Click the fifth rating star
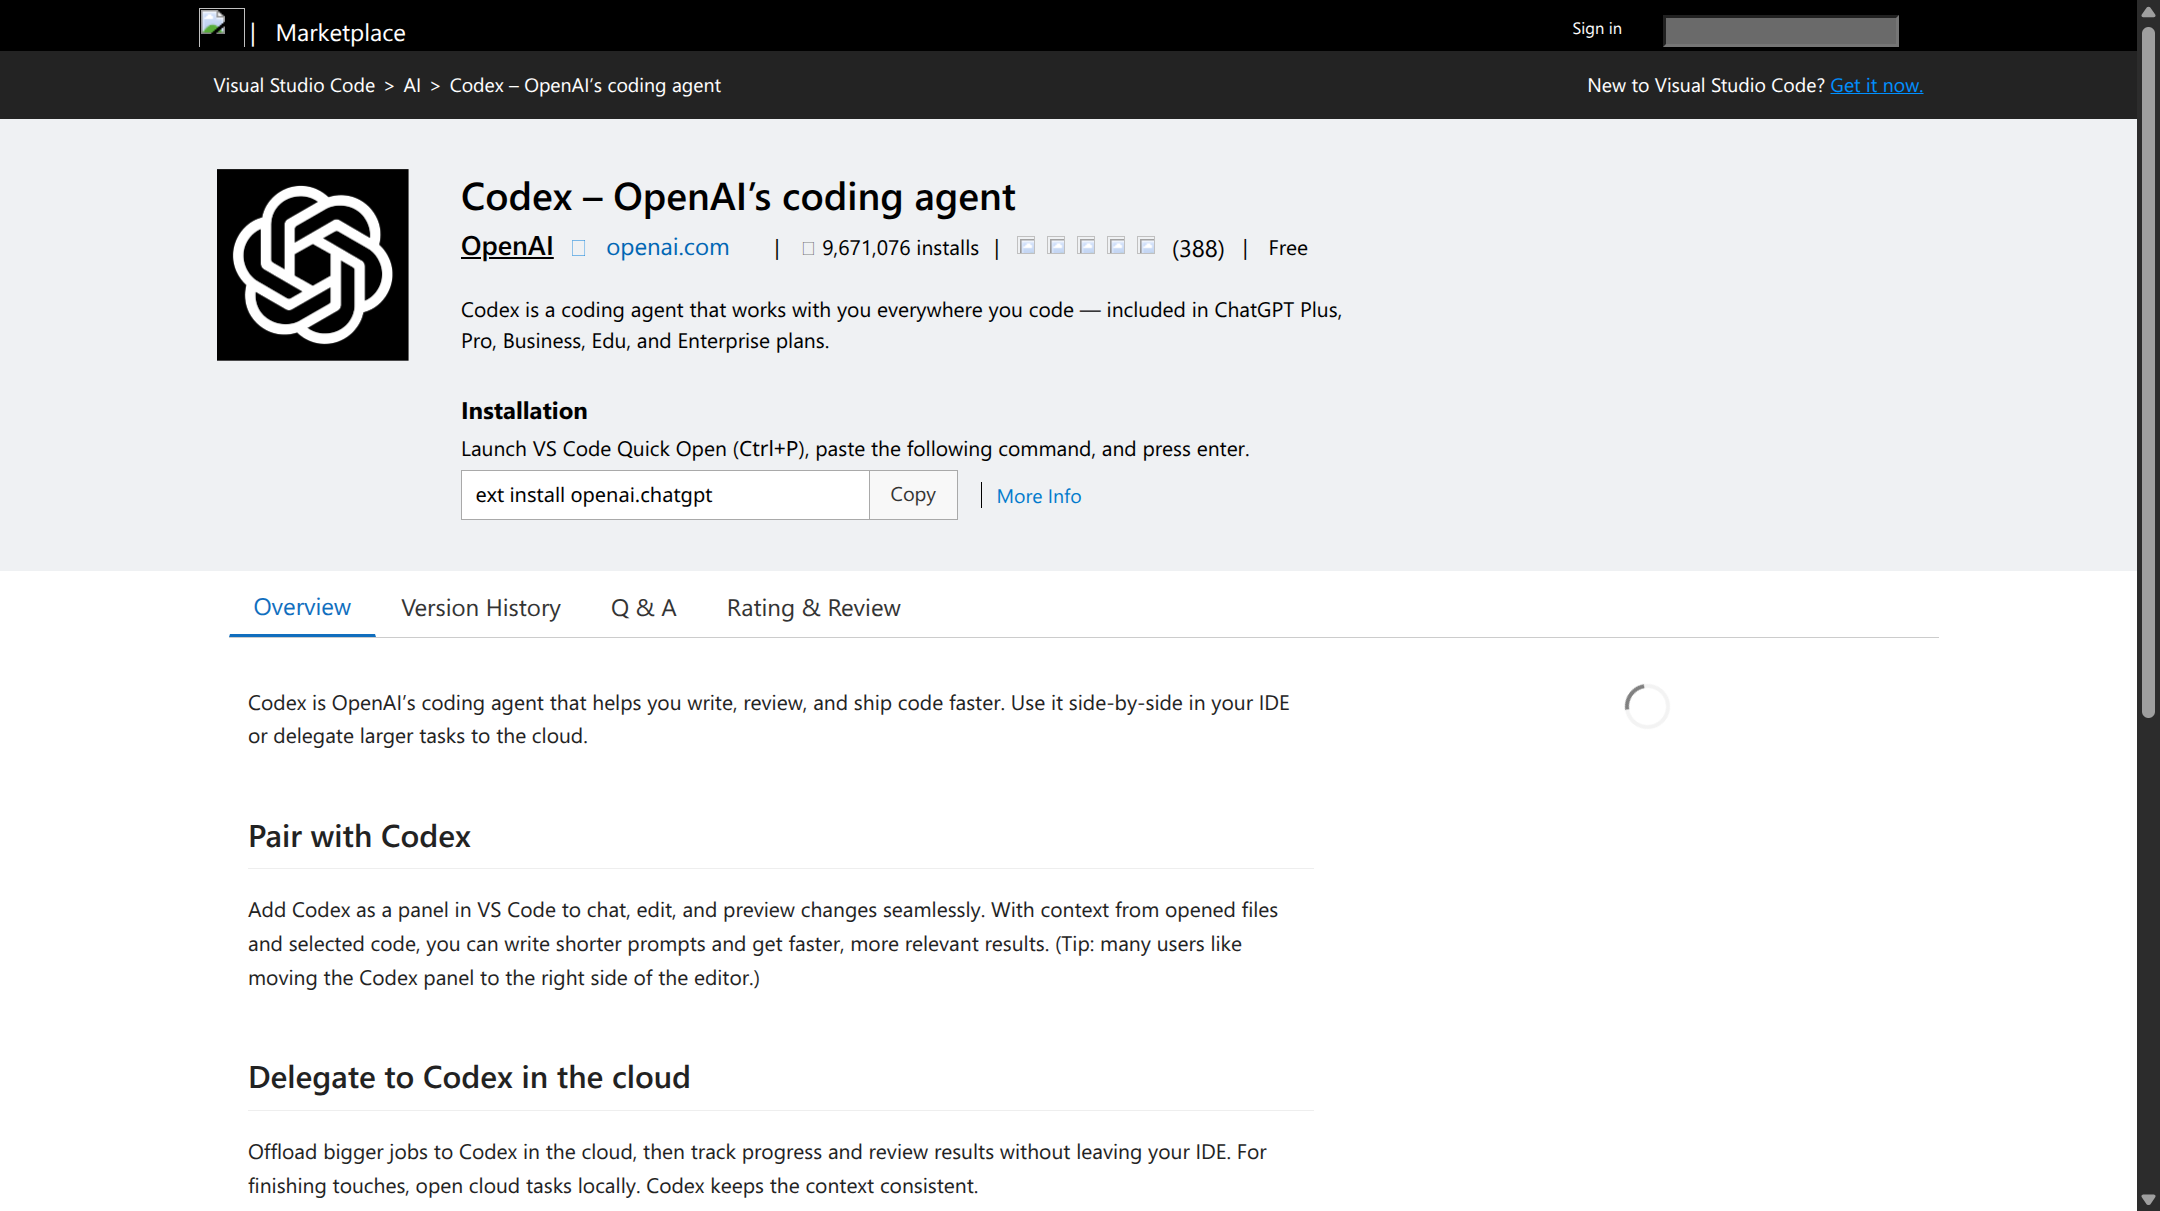Image resolution: width=2160 pixels, height=1211 pixels. pyautogui.click(x=1146, y=246)
